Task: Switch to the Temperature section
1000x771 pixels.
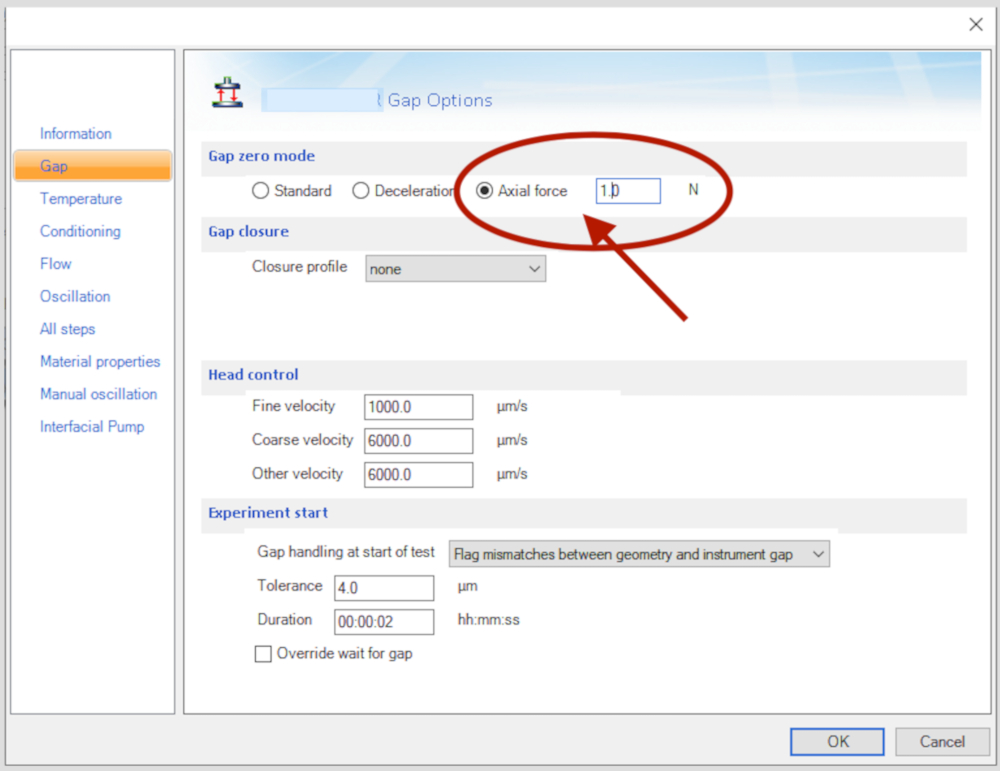Action: tap(81, 199)
